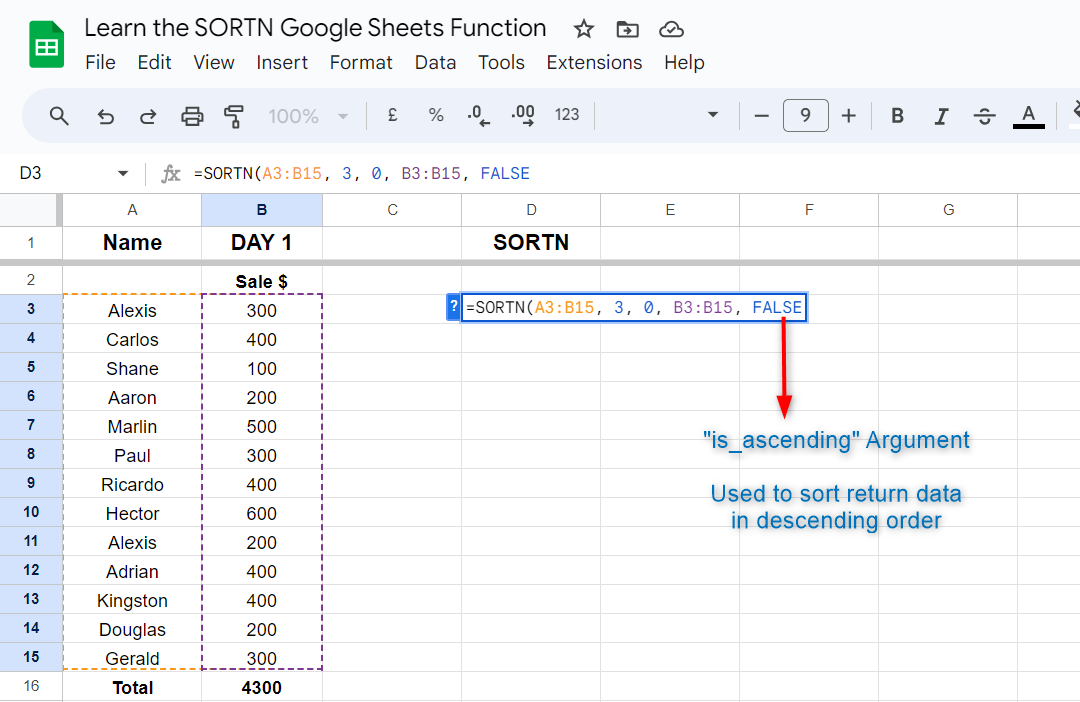Increase font size with plus button
Image resolution: width=1080 pixels, height=702 pixels.
(x=849, y=116)
